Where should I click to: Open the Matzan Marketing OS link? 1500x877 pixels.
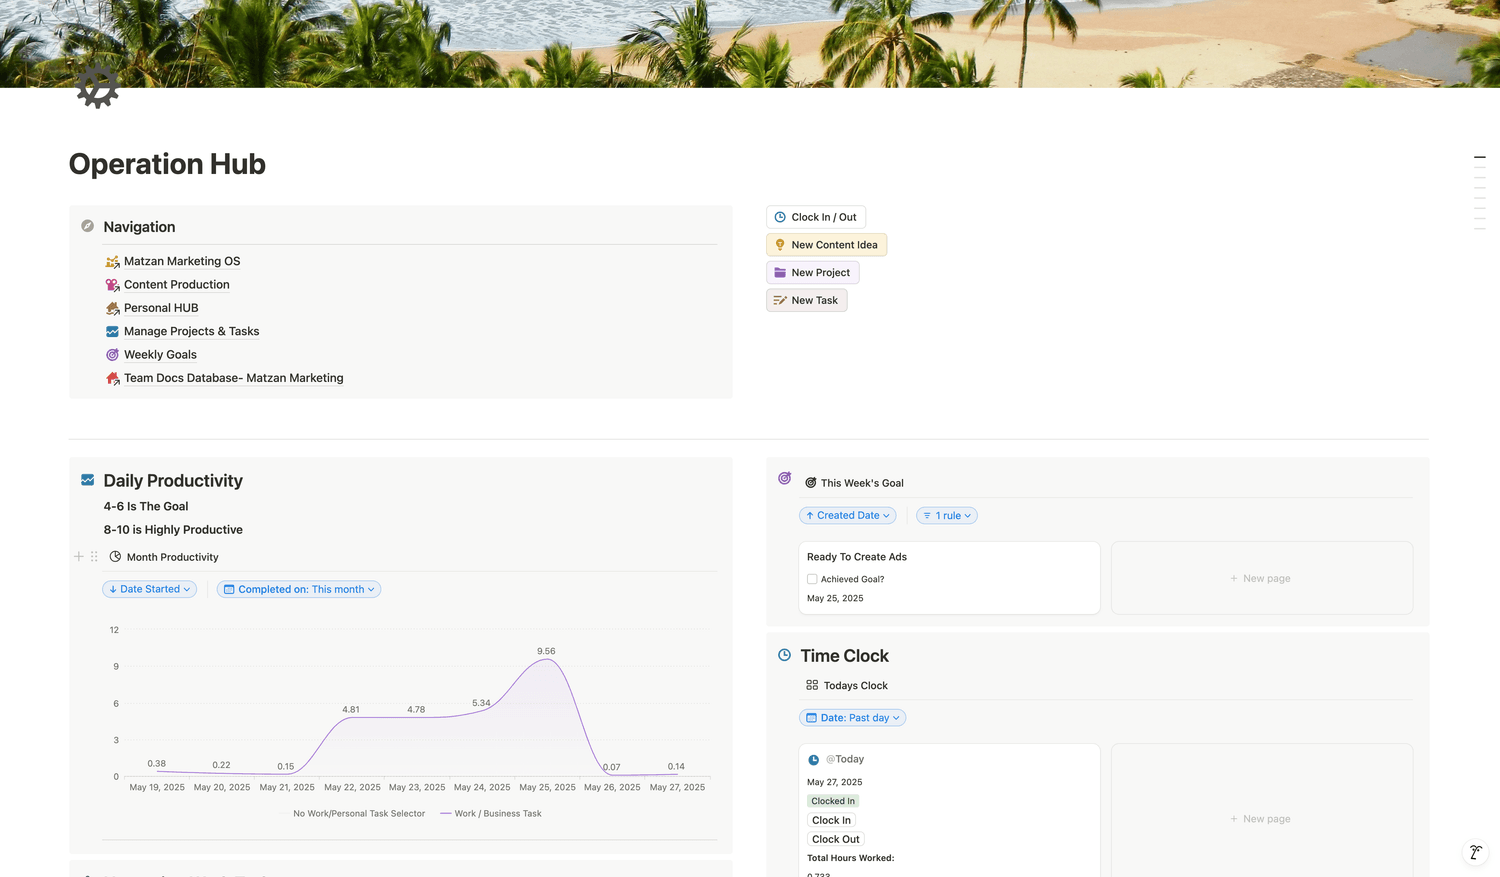coord(182,262)
